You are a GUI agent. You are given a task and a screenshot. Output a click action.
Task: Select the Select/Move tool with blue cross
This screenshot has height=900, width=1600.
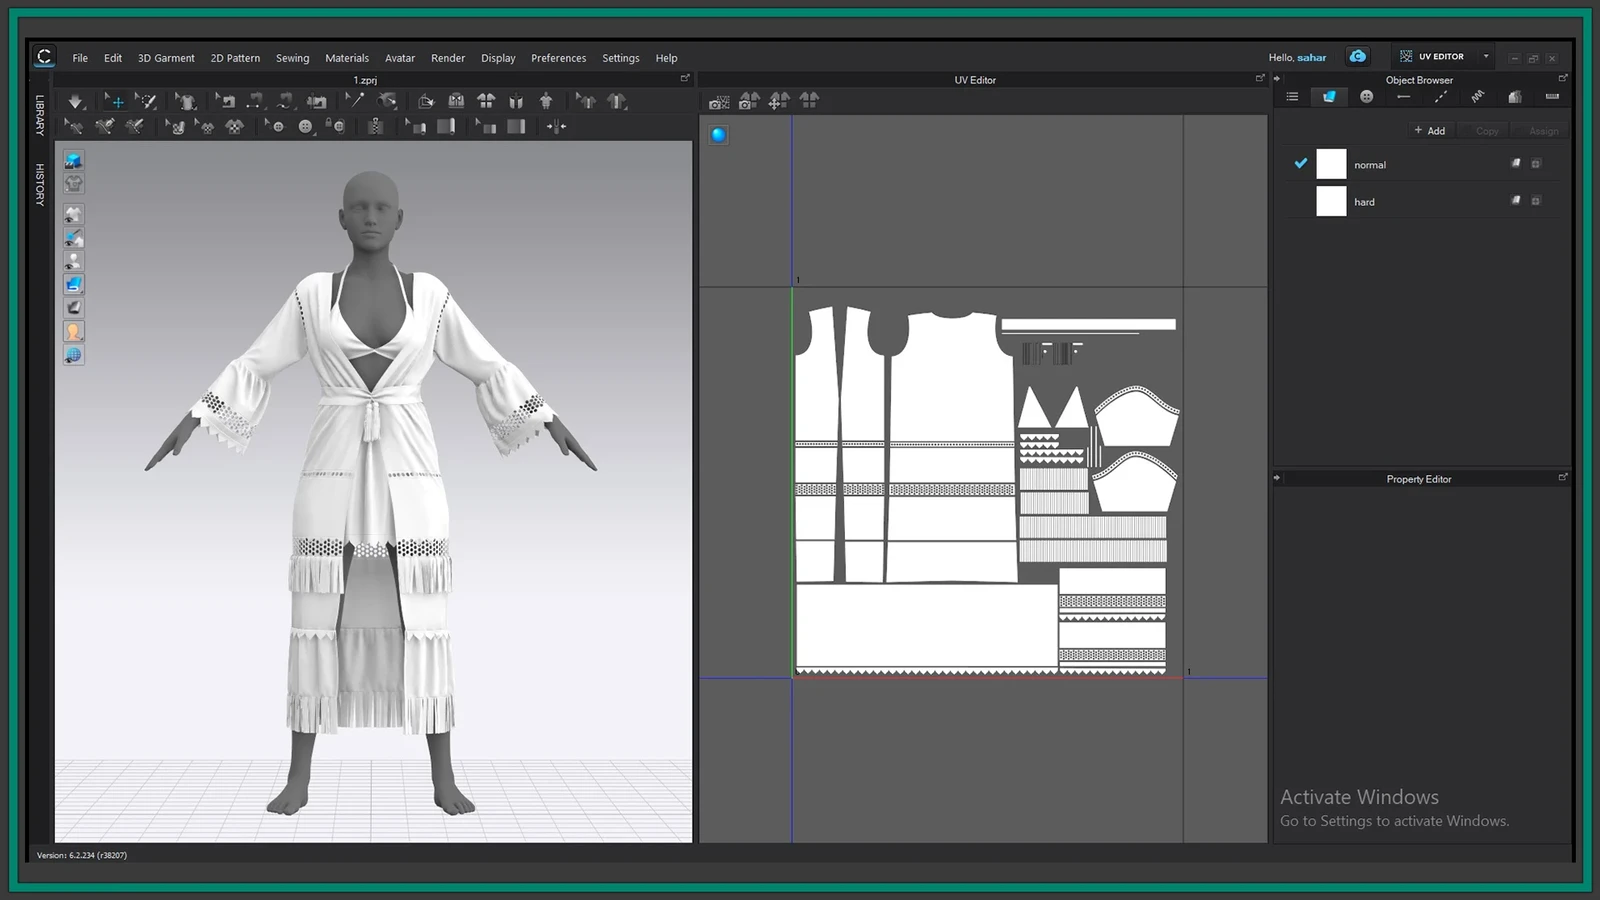tap(116, 101)
